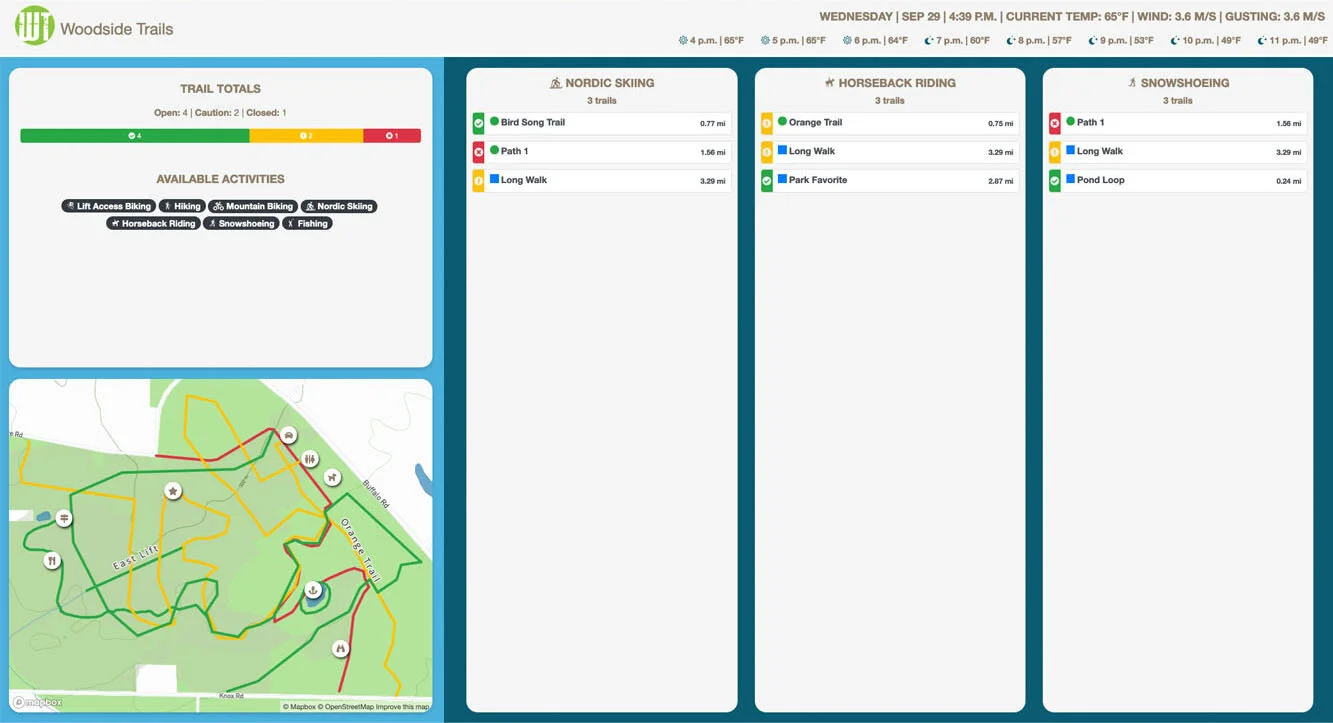Click the red closed segment of totals bar
This screenshot has height=723, width=1333.
pos(392,135)
